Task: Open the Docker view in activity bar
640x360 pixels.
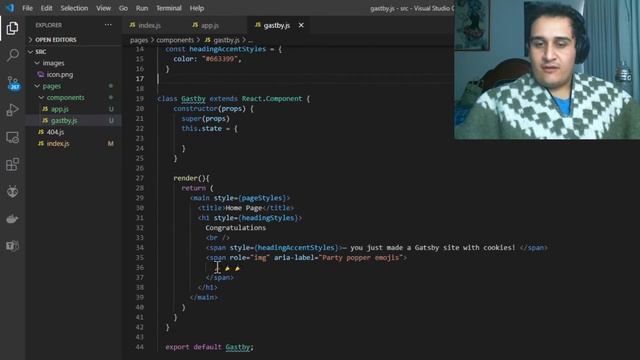Action: click(12, 219)
